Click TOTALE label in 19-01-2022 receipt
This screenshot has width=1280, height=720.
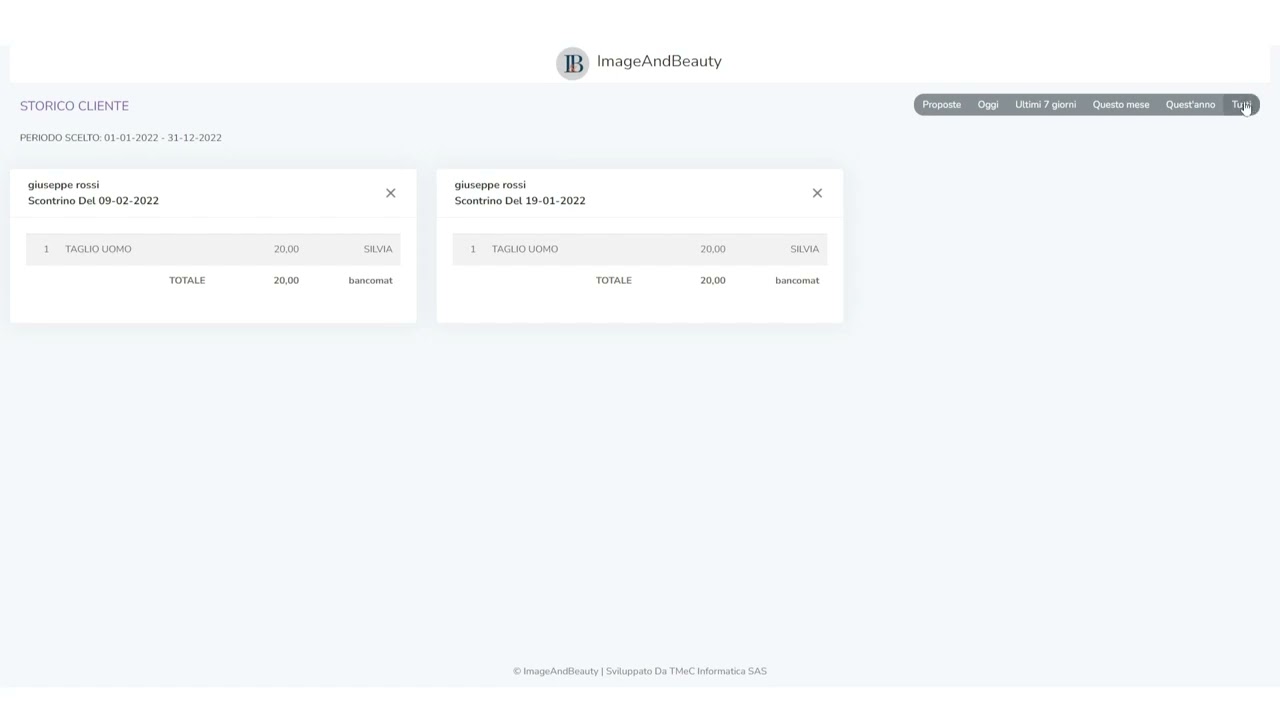pyautogui.click(x=614, y=281)
